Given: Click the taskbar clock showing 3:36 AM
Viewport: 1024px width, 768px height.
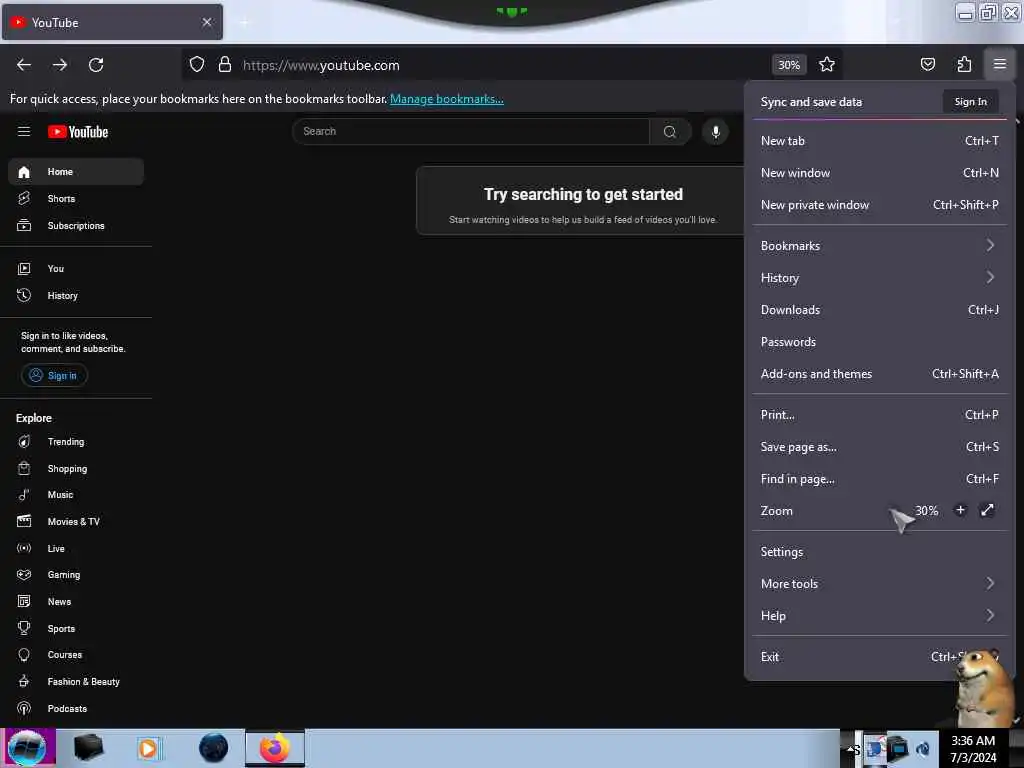Looking at the screenshot, I should [973, 748].
